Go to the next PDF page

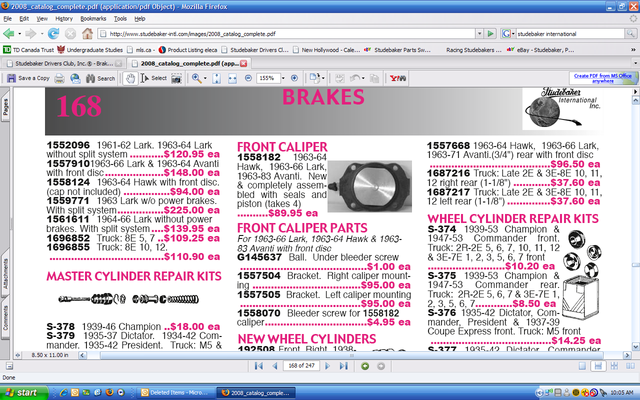(x=327, y=366)
